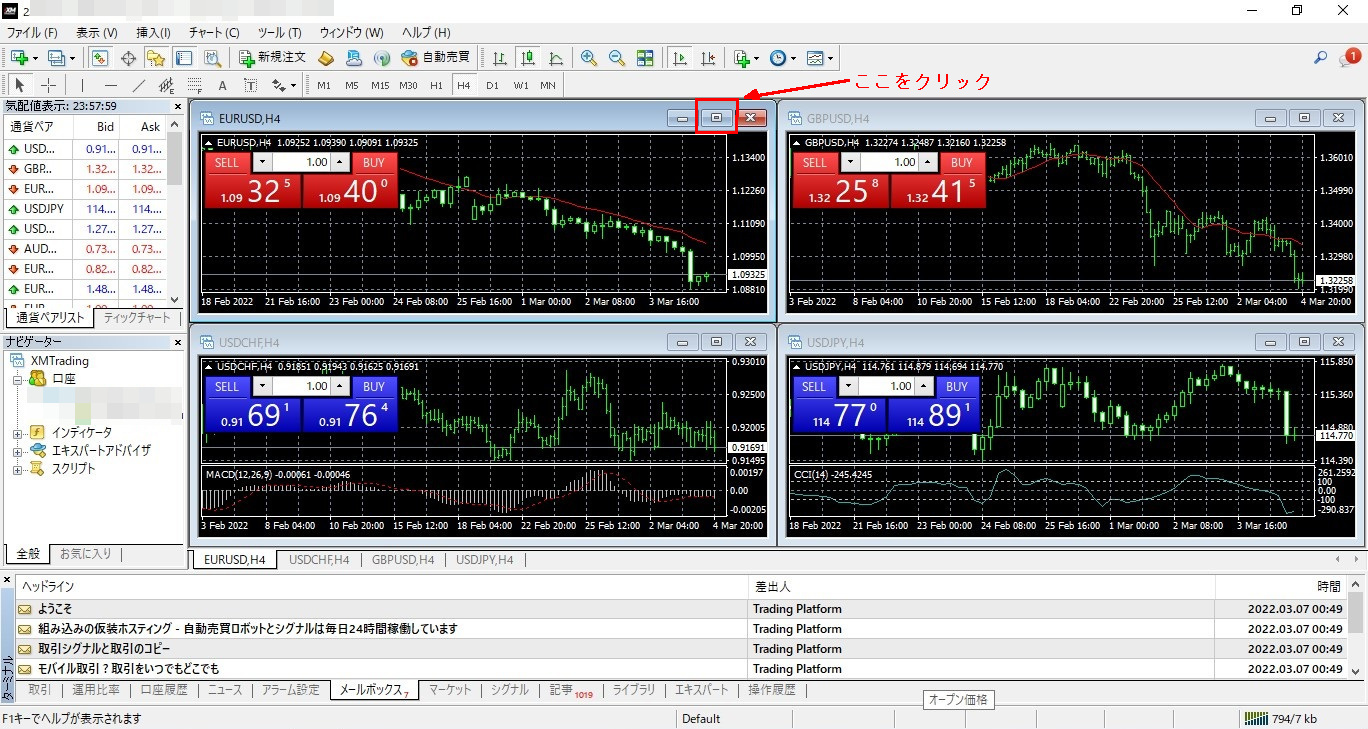This screenshot has width=1368, height=729.
Task: Toggle the Terminal panel icon
Action: click(x=183, y=58)
